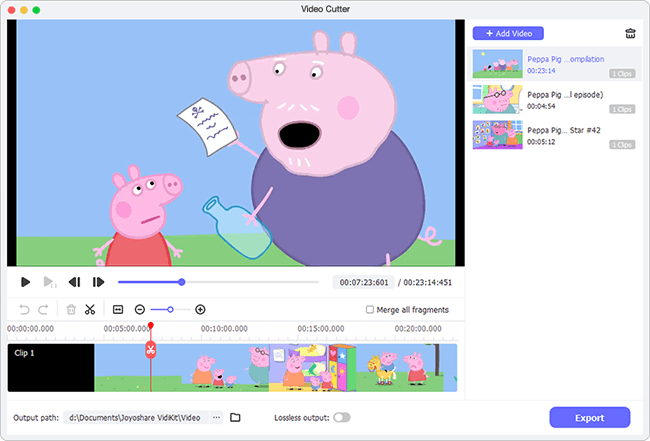Click the 00:15:00.000 ruler label
650x441 pixels.
pyautogui.click(x=321, y=329)
